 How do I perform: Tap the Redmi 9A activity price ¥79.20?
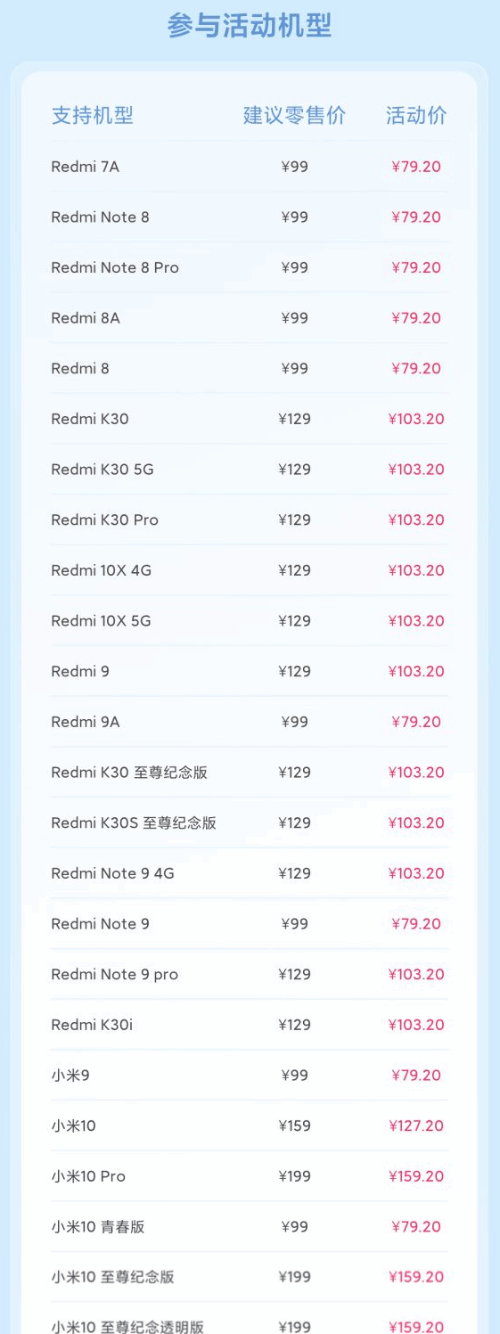click(x=416, y=722)
